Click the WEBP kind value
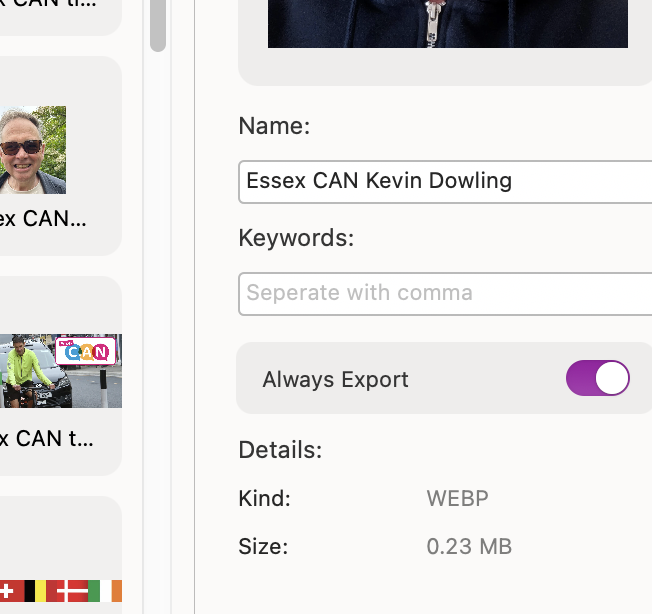Screen dimensions: 652x614 click(457, 498)
